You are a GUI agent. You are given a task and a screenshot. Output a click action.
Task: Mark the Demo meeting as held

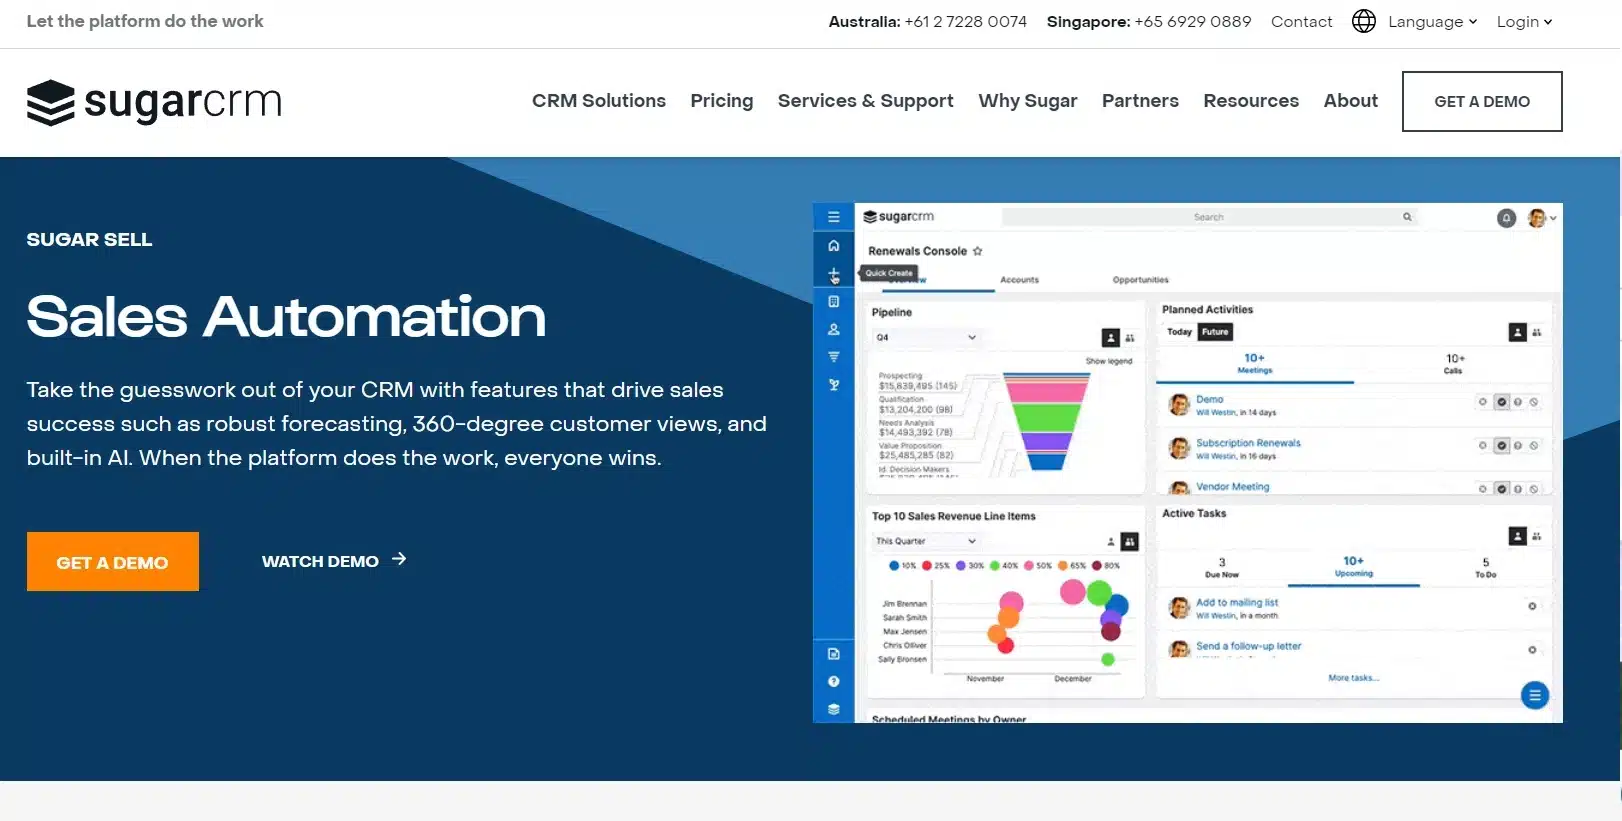pos(1501,402)
